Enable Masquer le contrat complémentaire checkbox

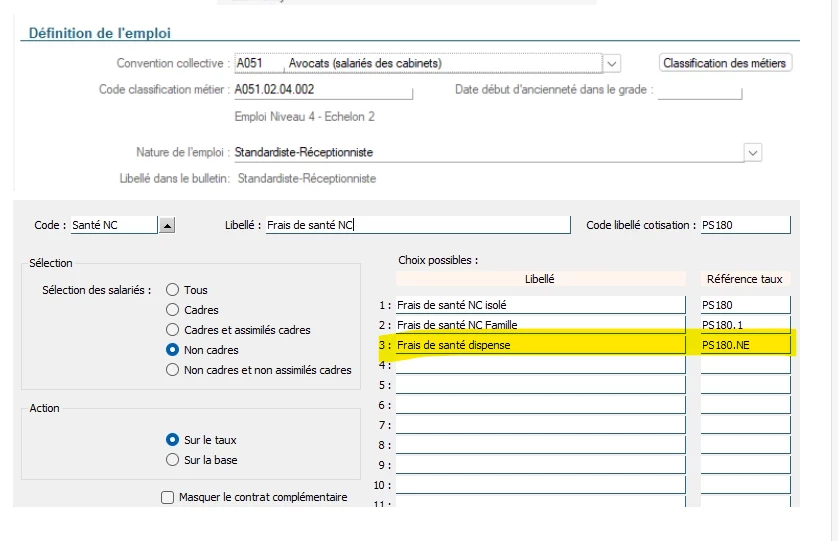pos(168,497)
